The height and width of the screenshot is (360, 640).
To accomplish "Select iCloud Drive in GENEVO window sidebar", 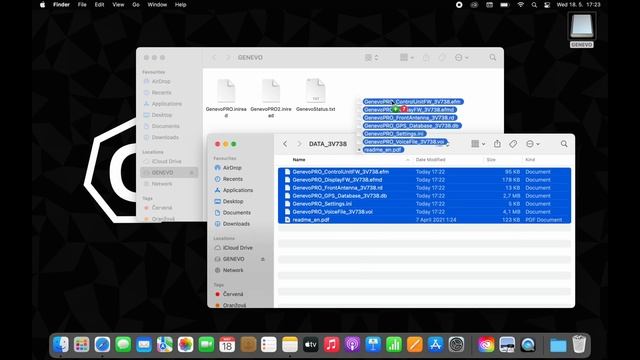I will pyautogui.click(x=162, y=162).
